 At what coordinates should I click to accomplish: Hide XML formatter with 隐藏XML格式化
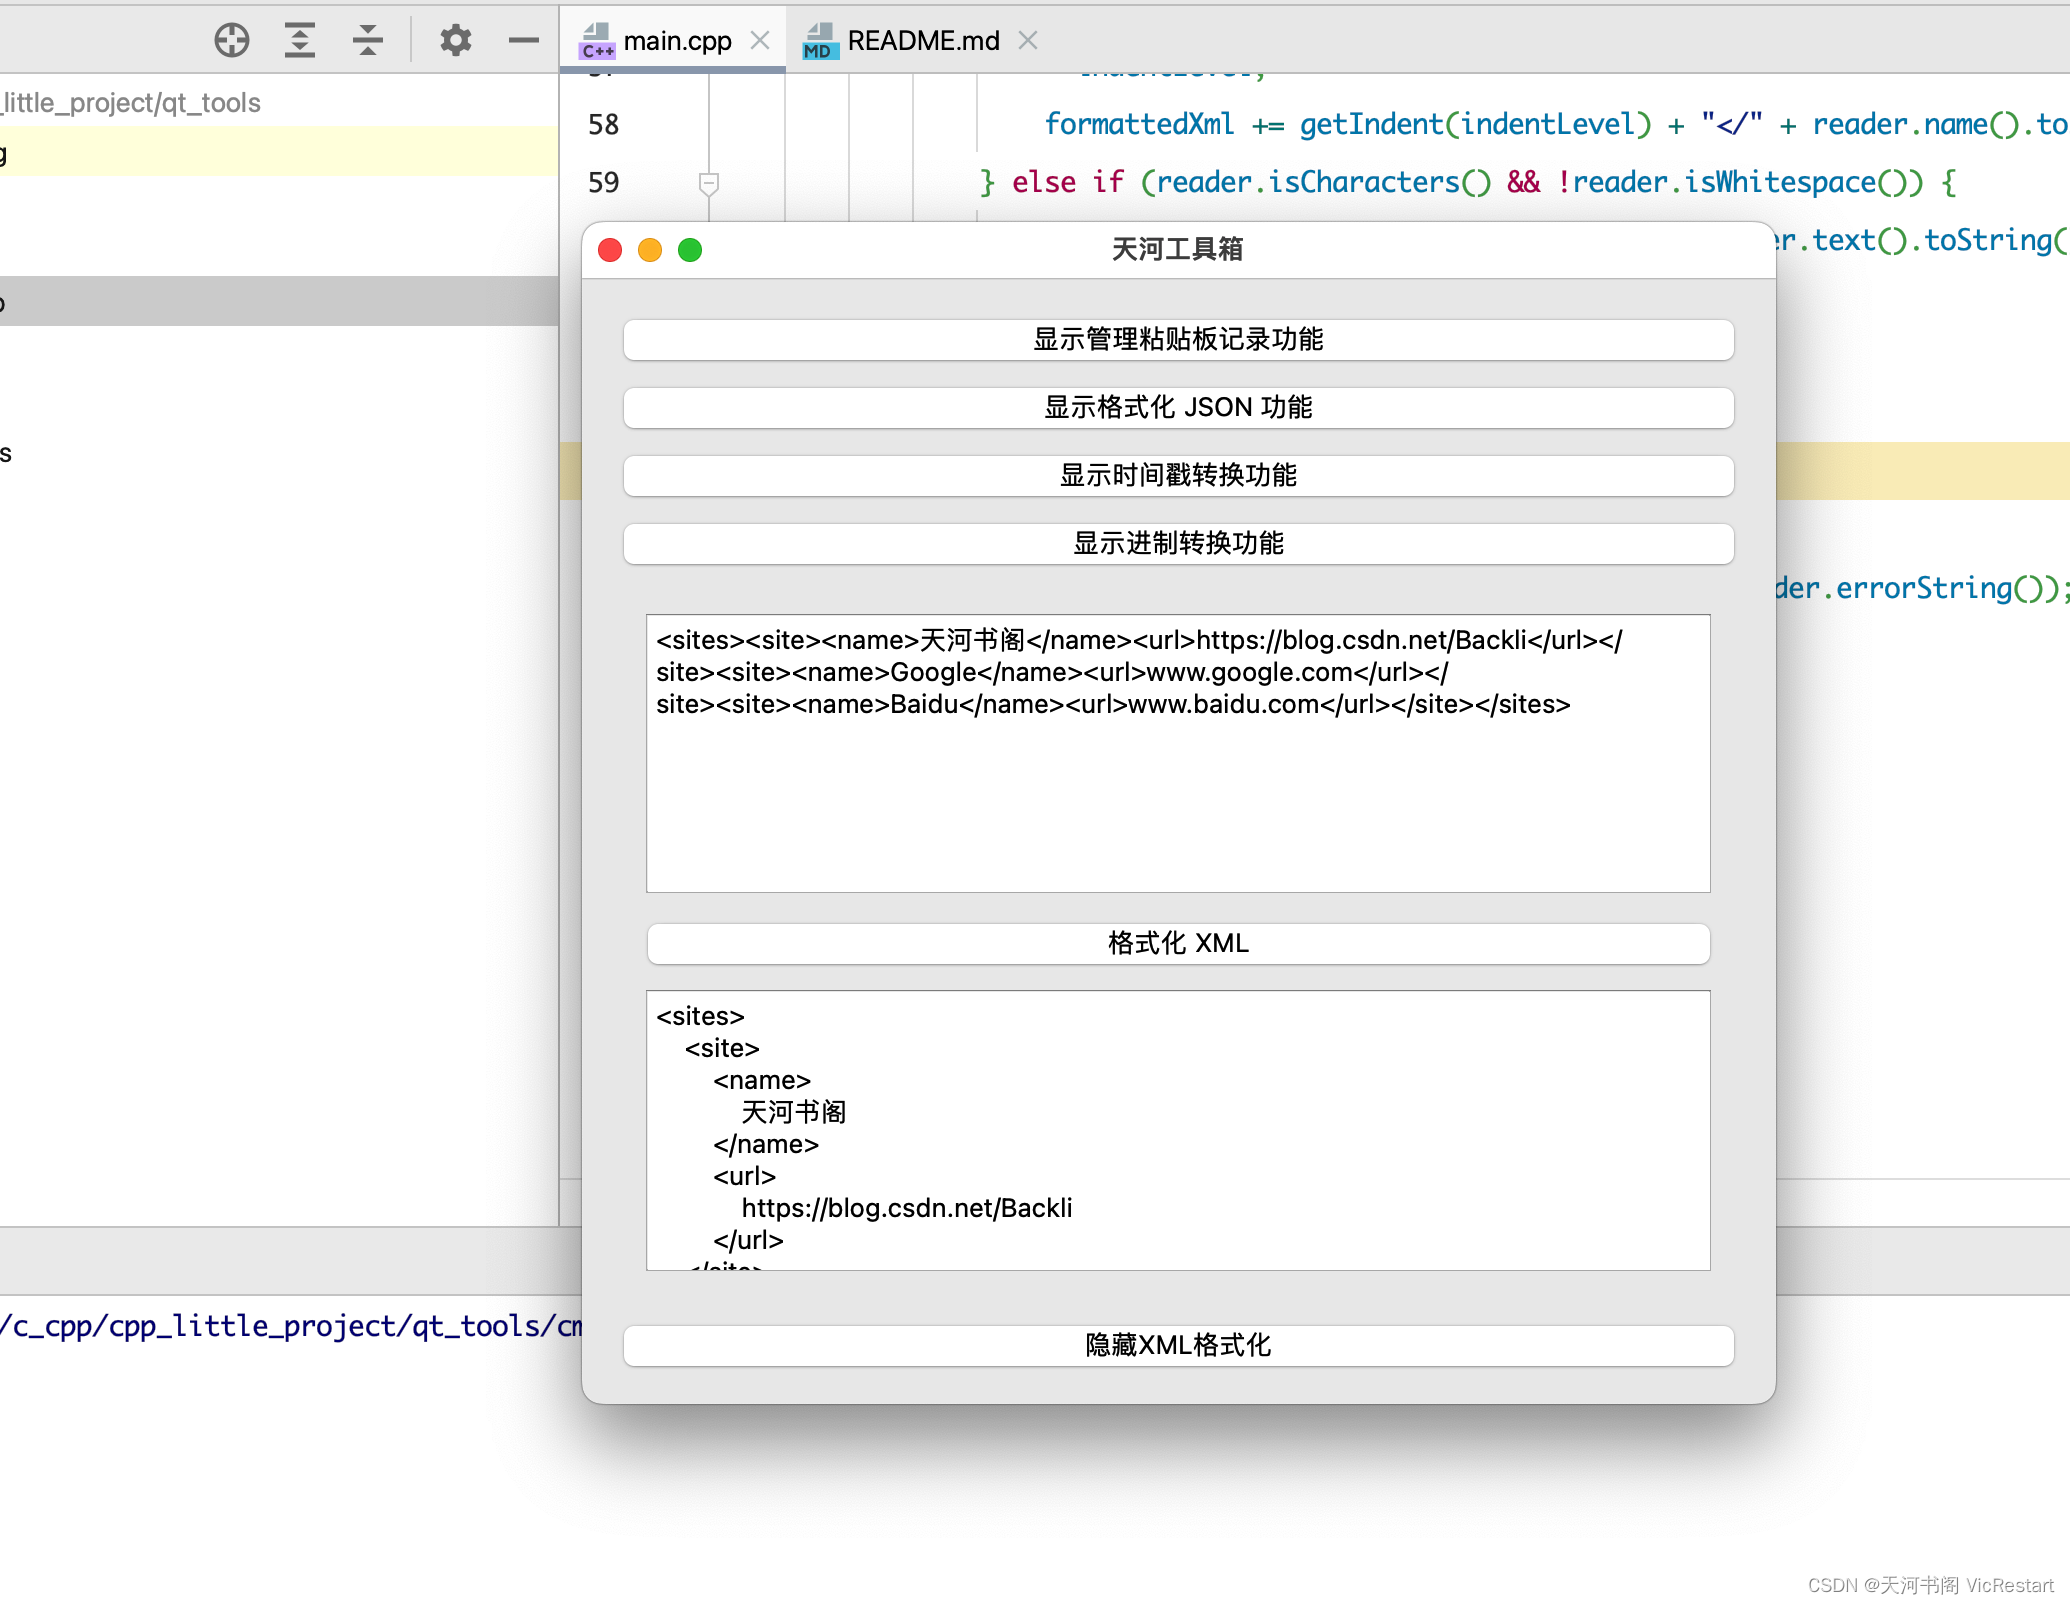1176,1344
